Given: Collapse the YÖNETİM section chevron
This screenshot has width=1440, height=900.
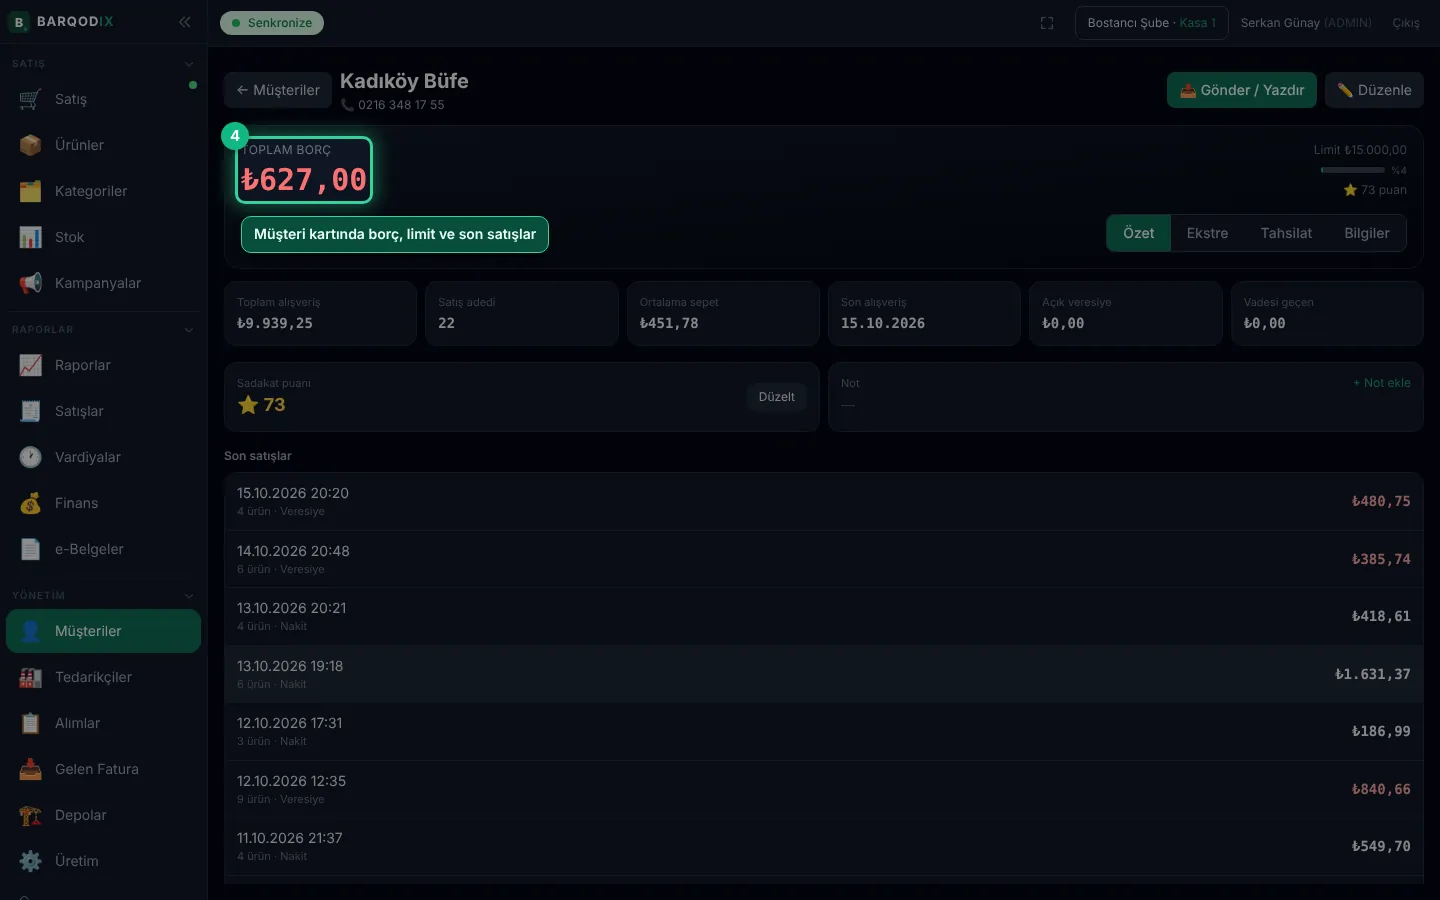Looking at the screenshot, I should (x=189, y=596).
